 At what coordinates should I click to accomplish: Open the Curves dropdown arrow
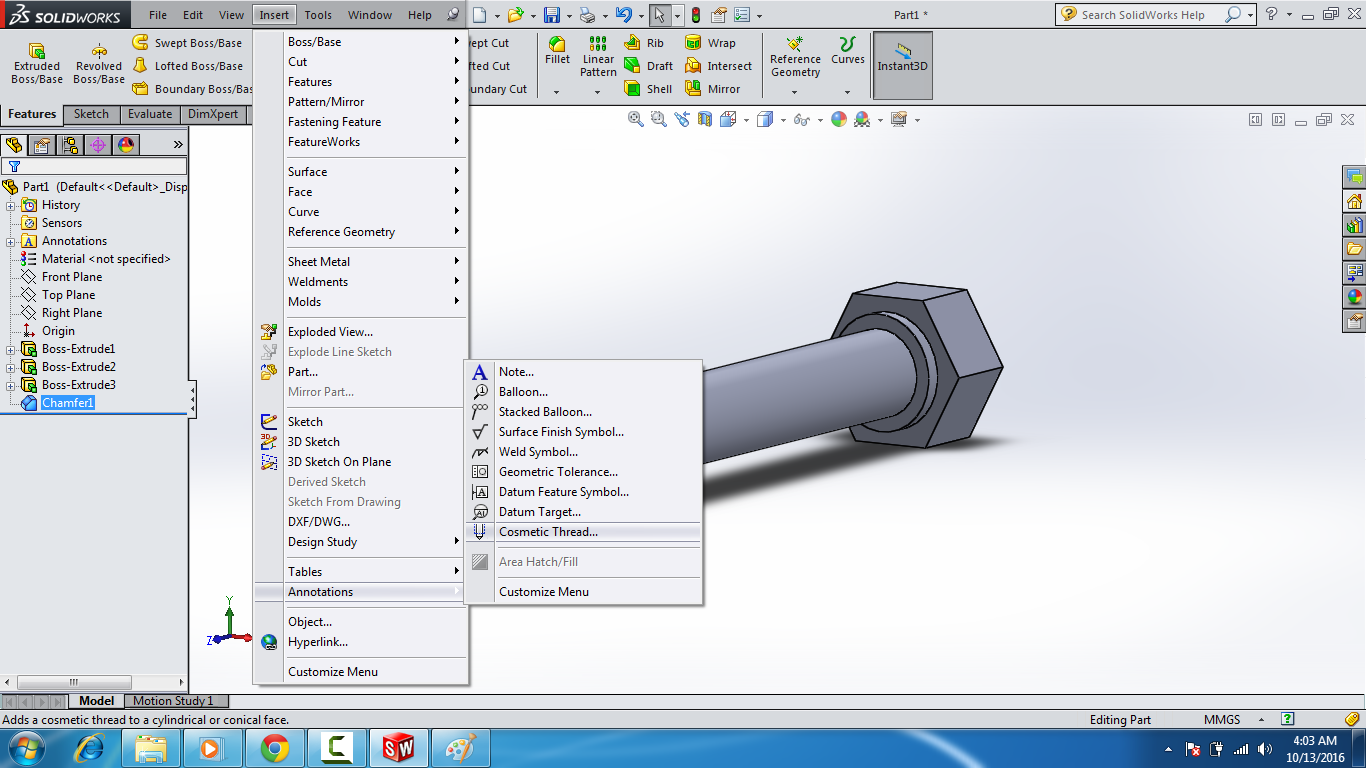848,92
